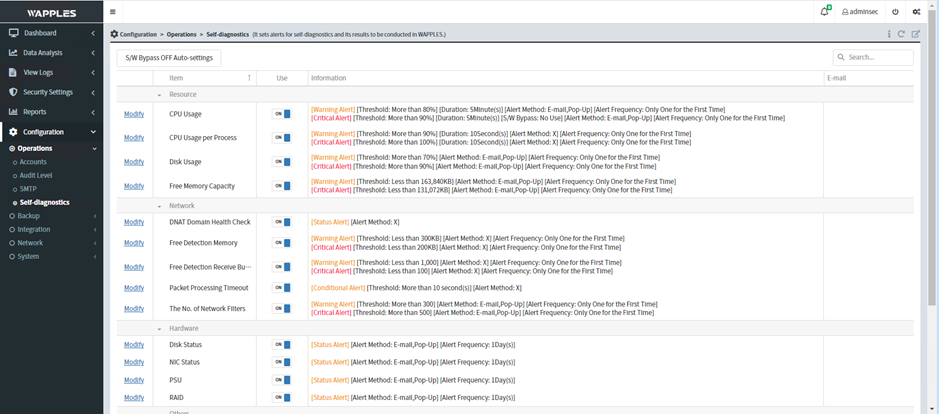Collapse the Resource group
Viewport: 939px width, 414px height.
160,95
